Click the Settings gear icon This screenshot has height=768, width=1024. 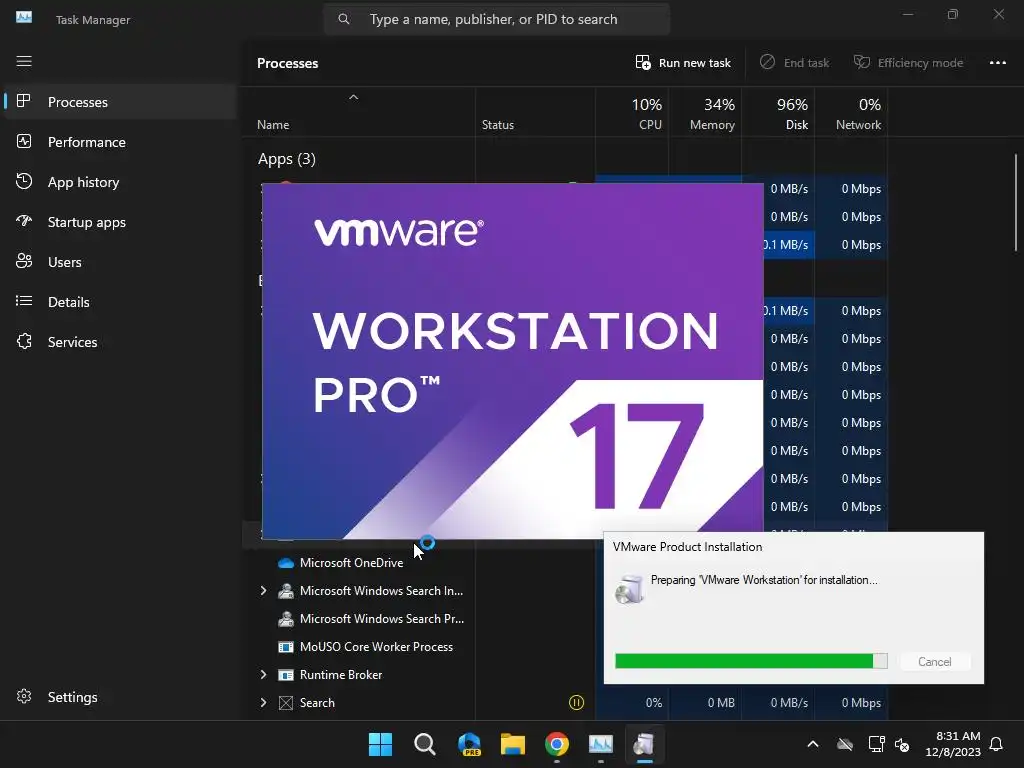tap(24, 696)
